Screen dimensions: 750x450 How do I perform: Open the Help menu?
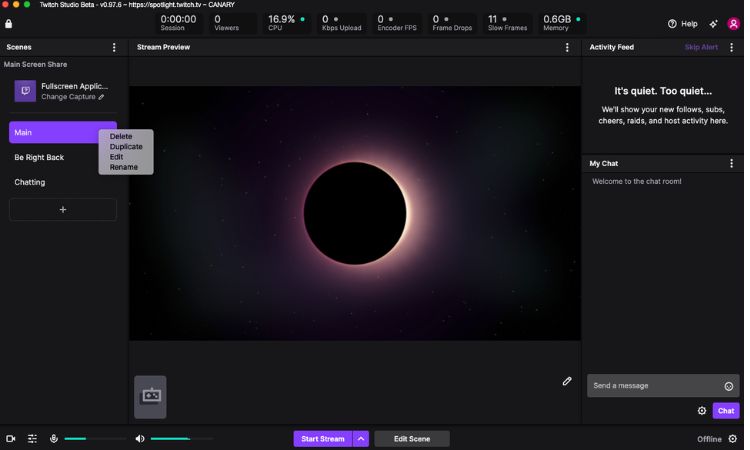click(x=683, y=23)
